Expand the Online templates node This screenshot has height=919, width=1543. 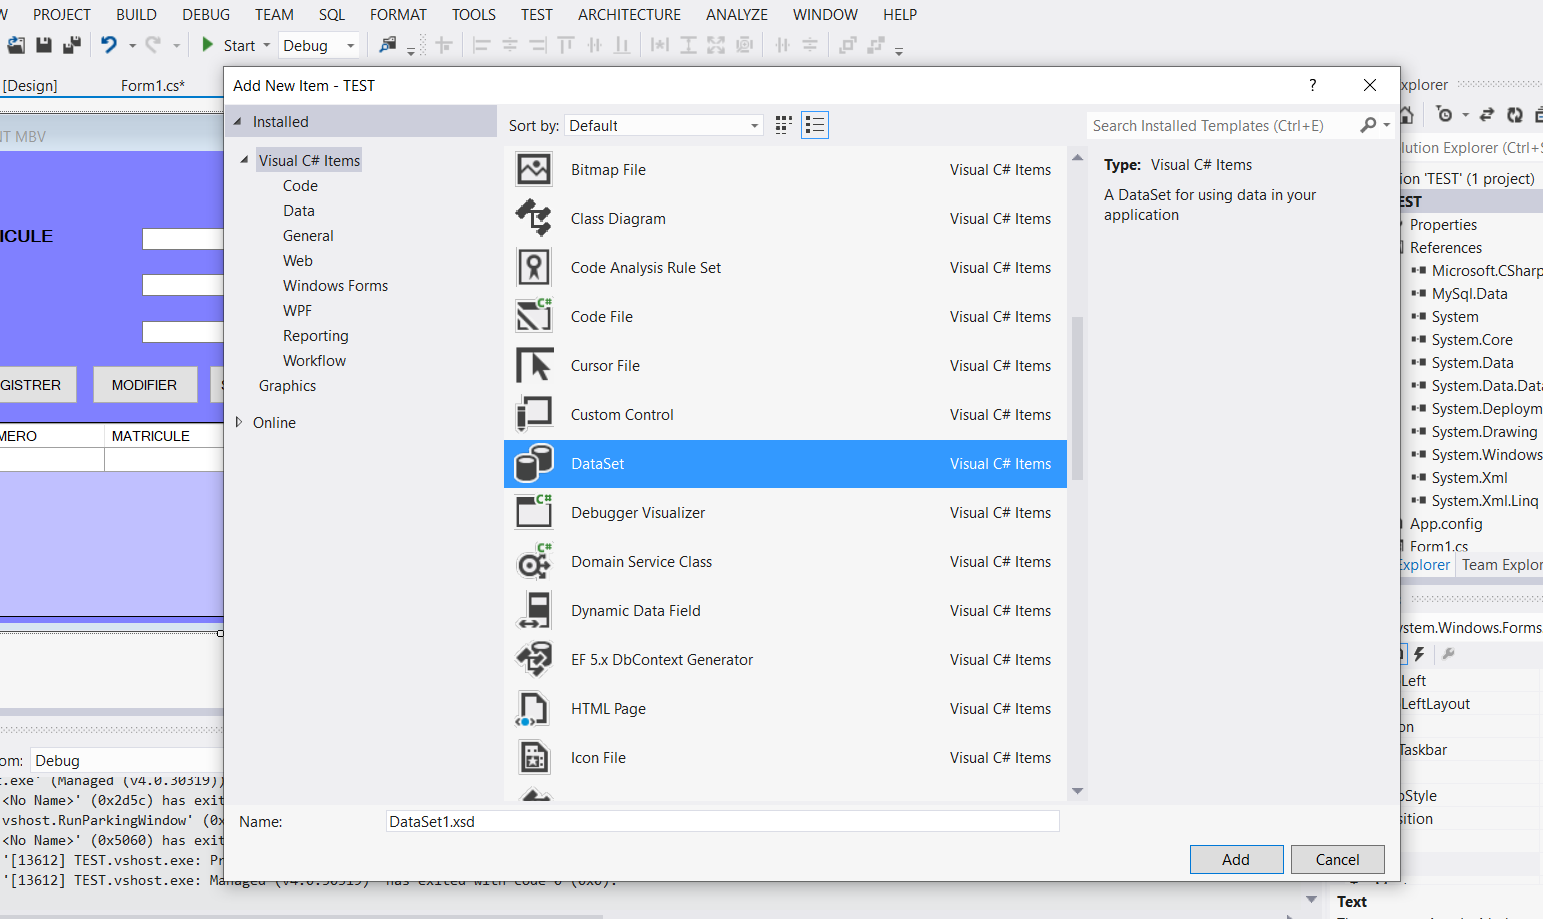click(239, 422)
